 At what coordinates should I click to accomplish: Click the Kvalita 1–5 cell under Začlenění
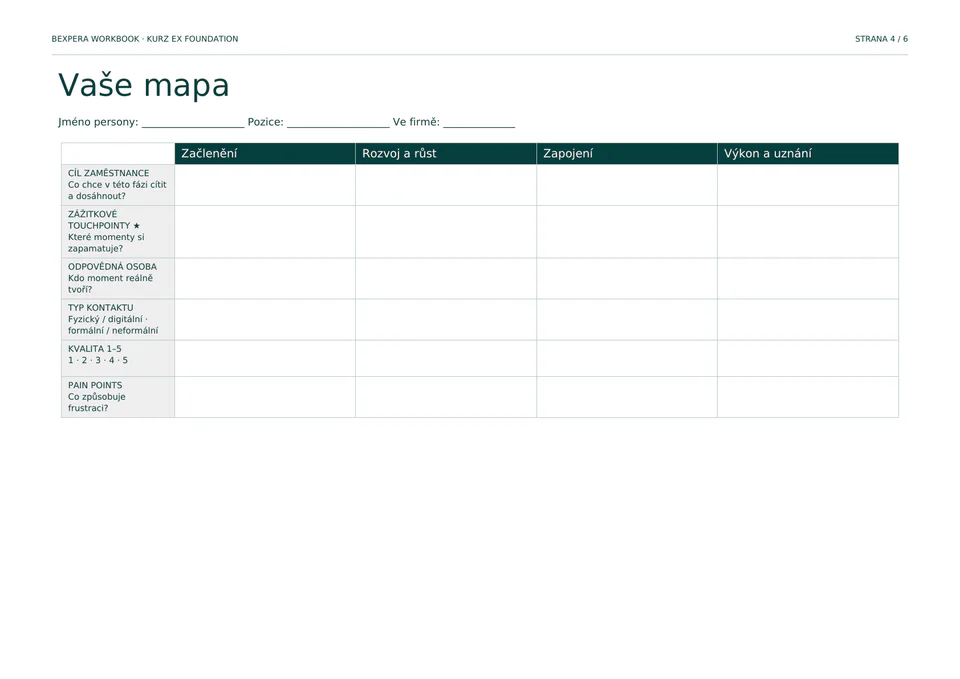pos(265,358)
